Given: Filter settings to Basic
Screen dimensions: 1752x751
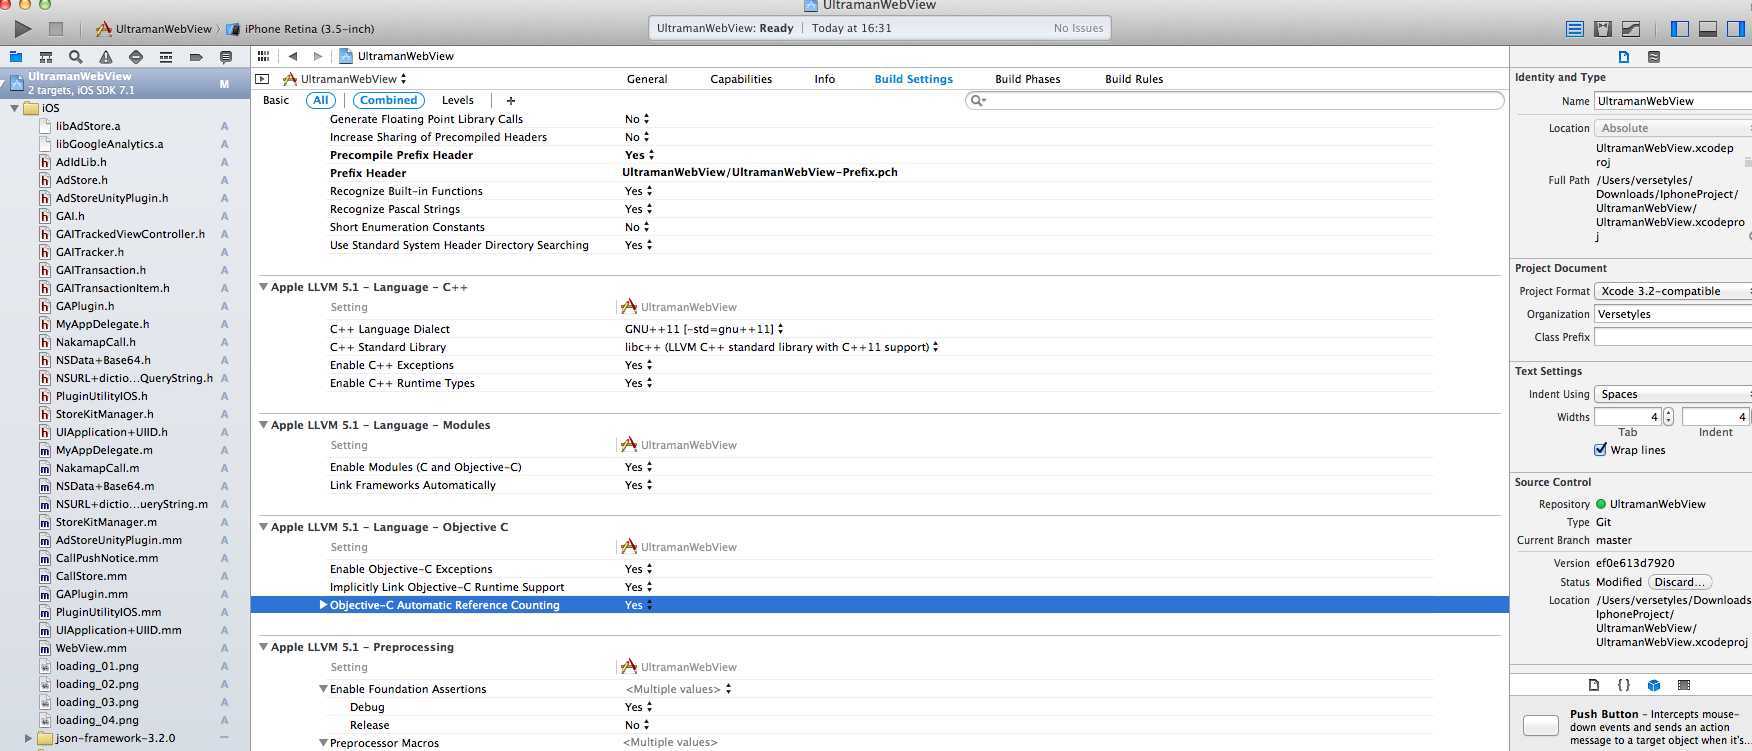Looking at the screenshot, I should tap(276, 100).
